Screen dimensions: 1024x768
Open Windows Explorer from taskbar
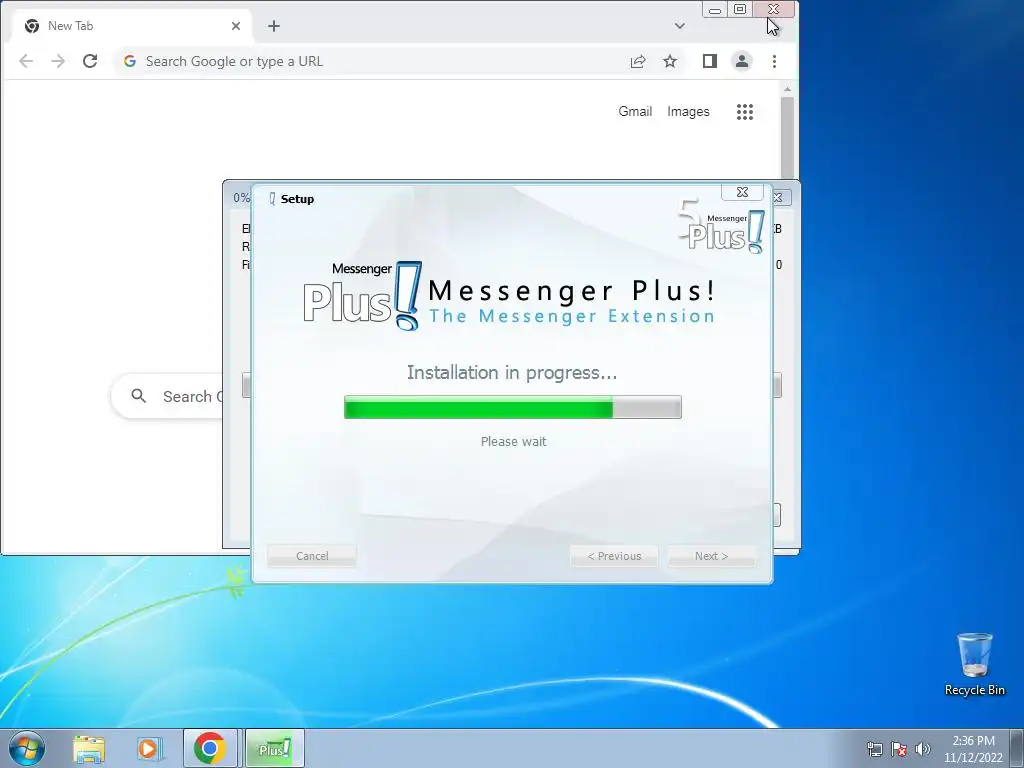[89, 748]
